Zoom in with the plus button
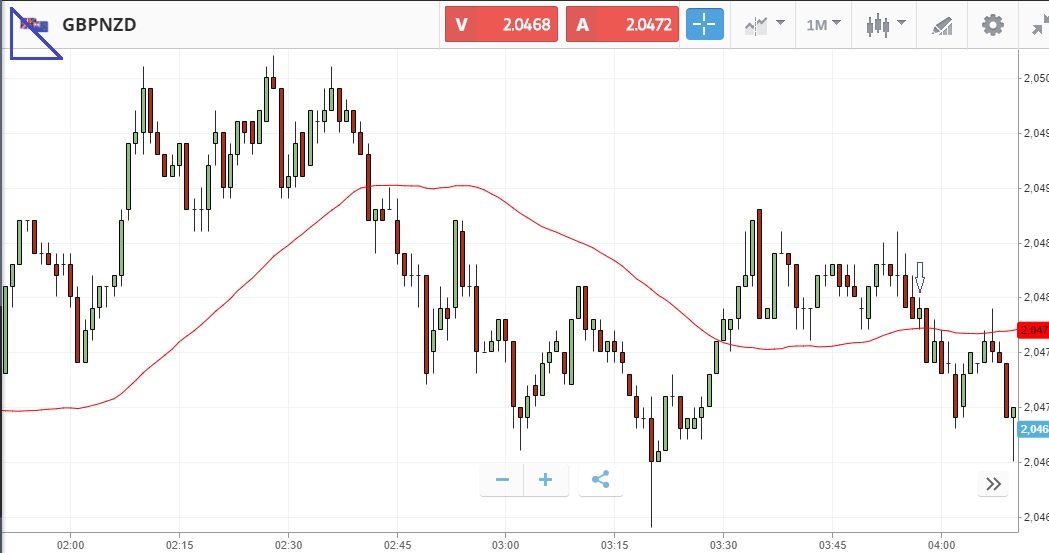 [546, 480]
